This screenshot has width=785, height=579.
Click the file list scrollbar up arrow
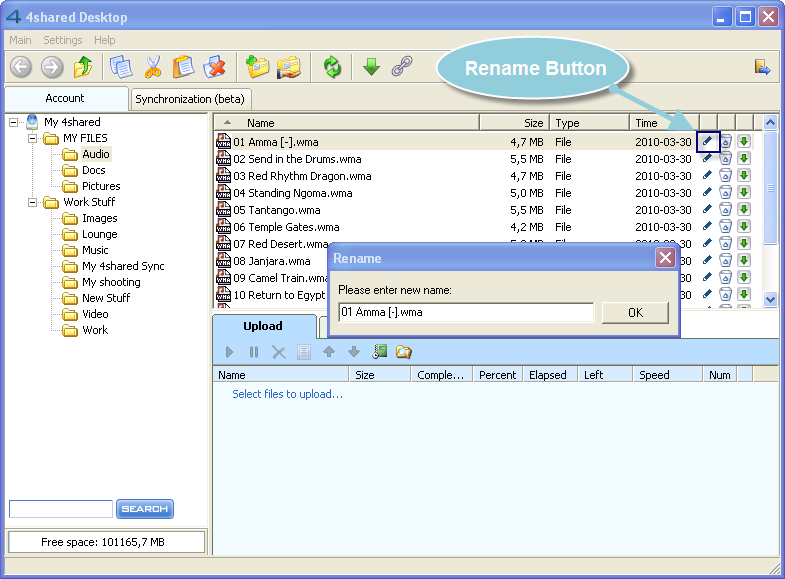click(770, 122)
